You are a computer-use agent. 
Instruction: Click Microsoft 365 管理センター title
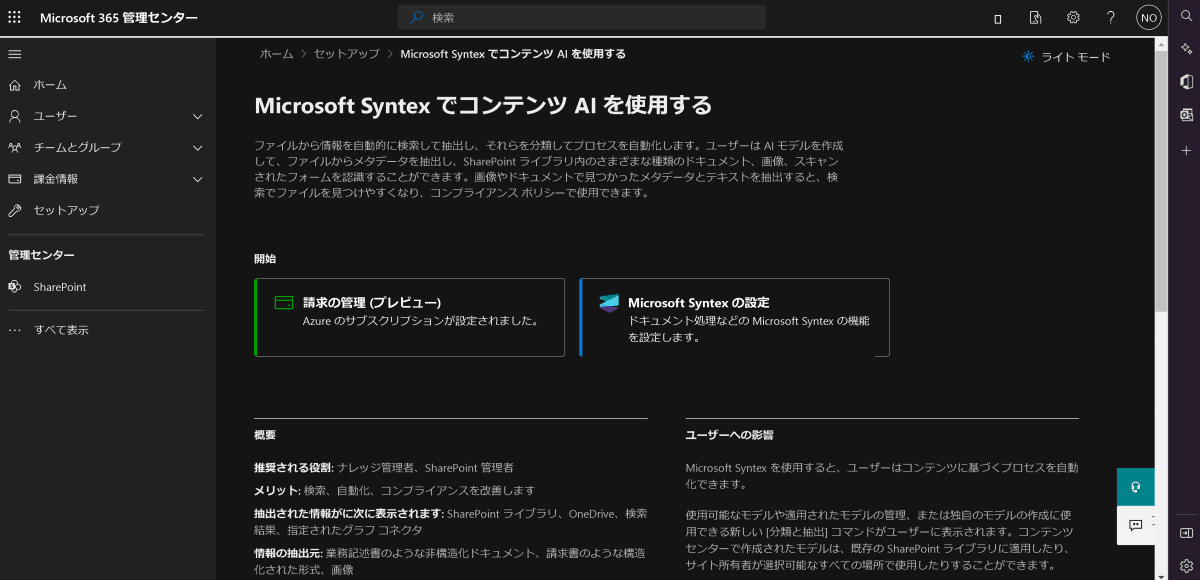click(119, 18)
